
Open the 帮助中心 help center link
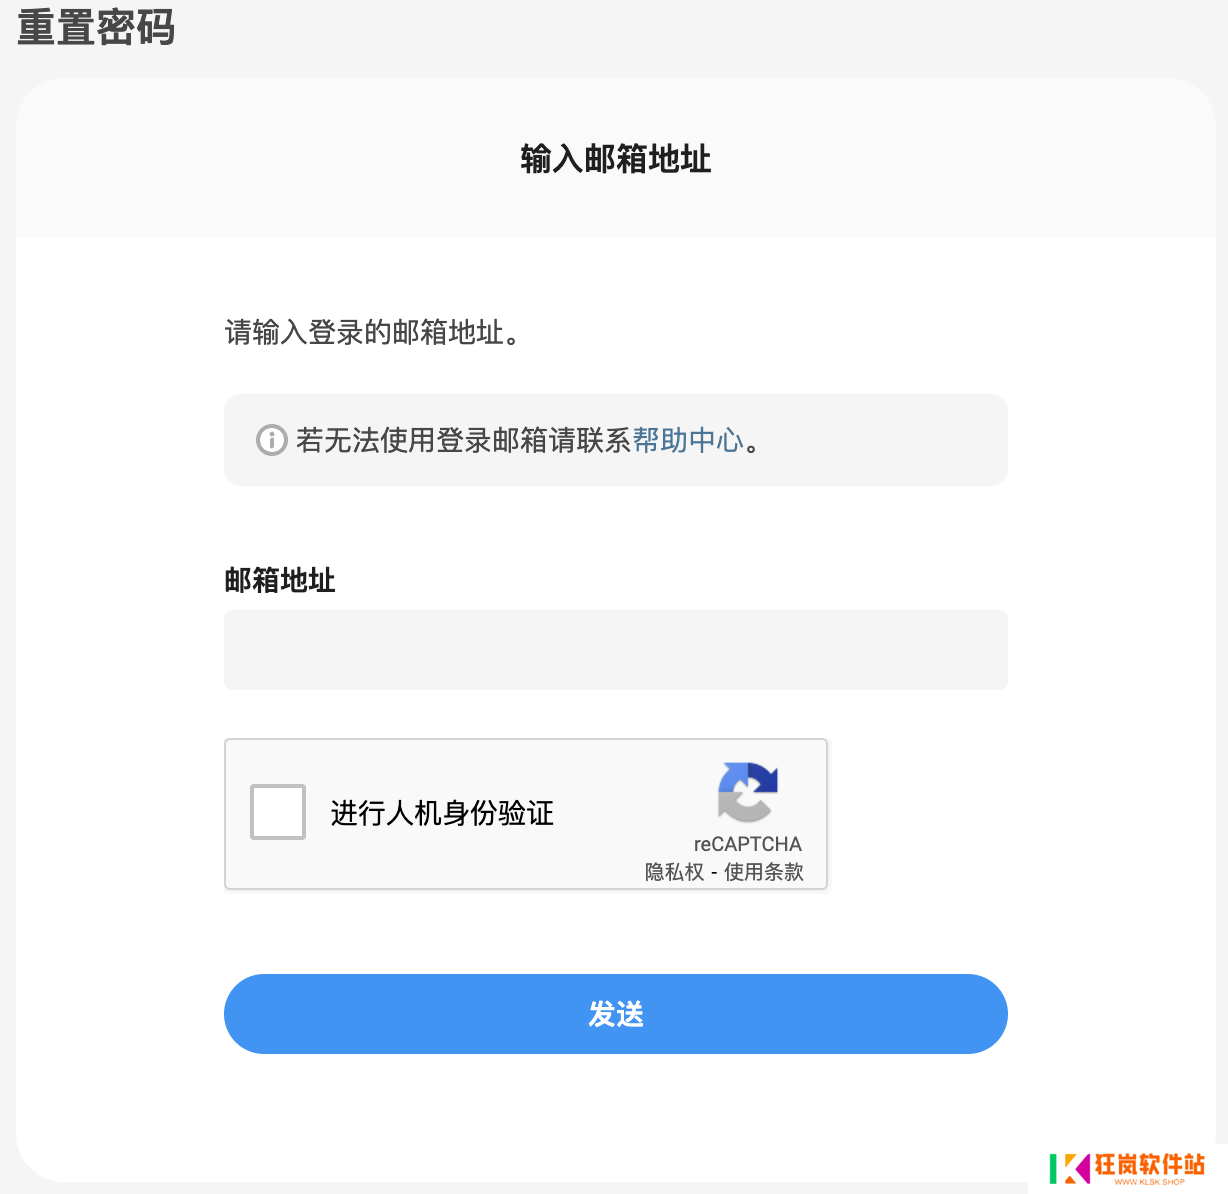[x=688, y=440]
